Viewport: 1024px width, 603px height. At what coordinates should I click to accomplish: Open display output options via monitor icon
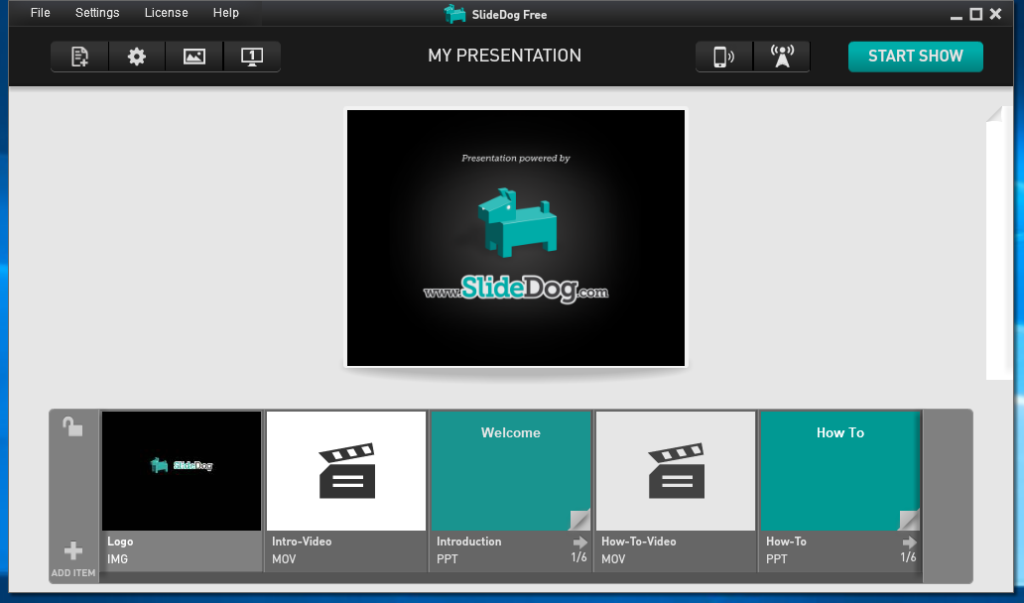250,56
